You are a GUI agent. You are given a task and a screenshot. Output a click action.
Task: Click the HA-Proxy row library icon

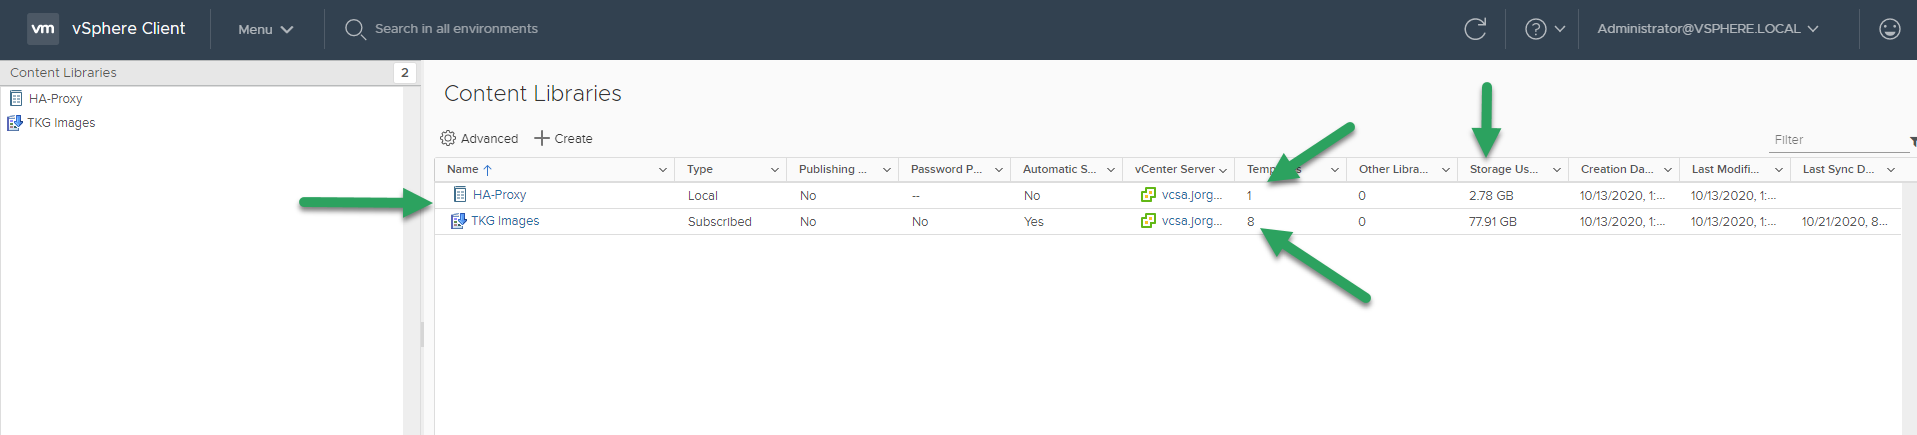pyautogui.click(x=460, y=195)
